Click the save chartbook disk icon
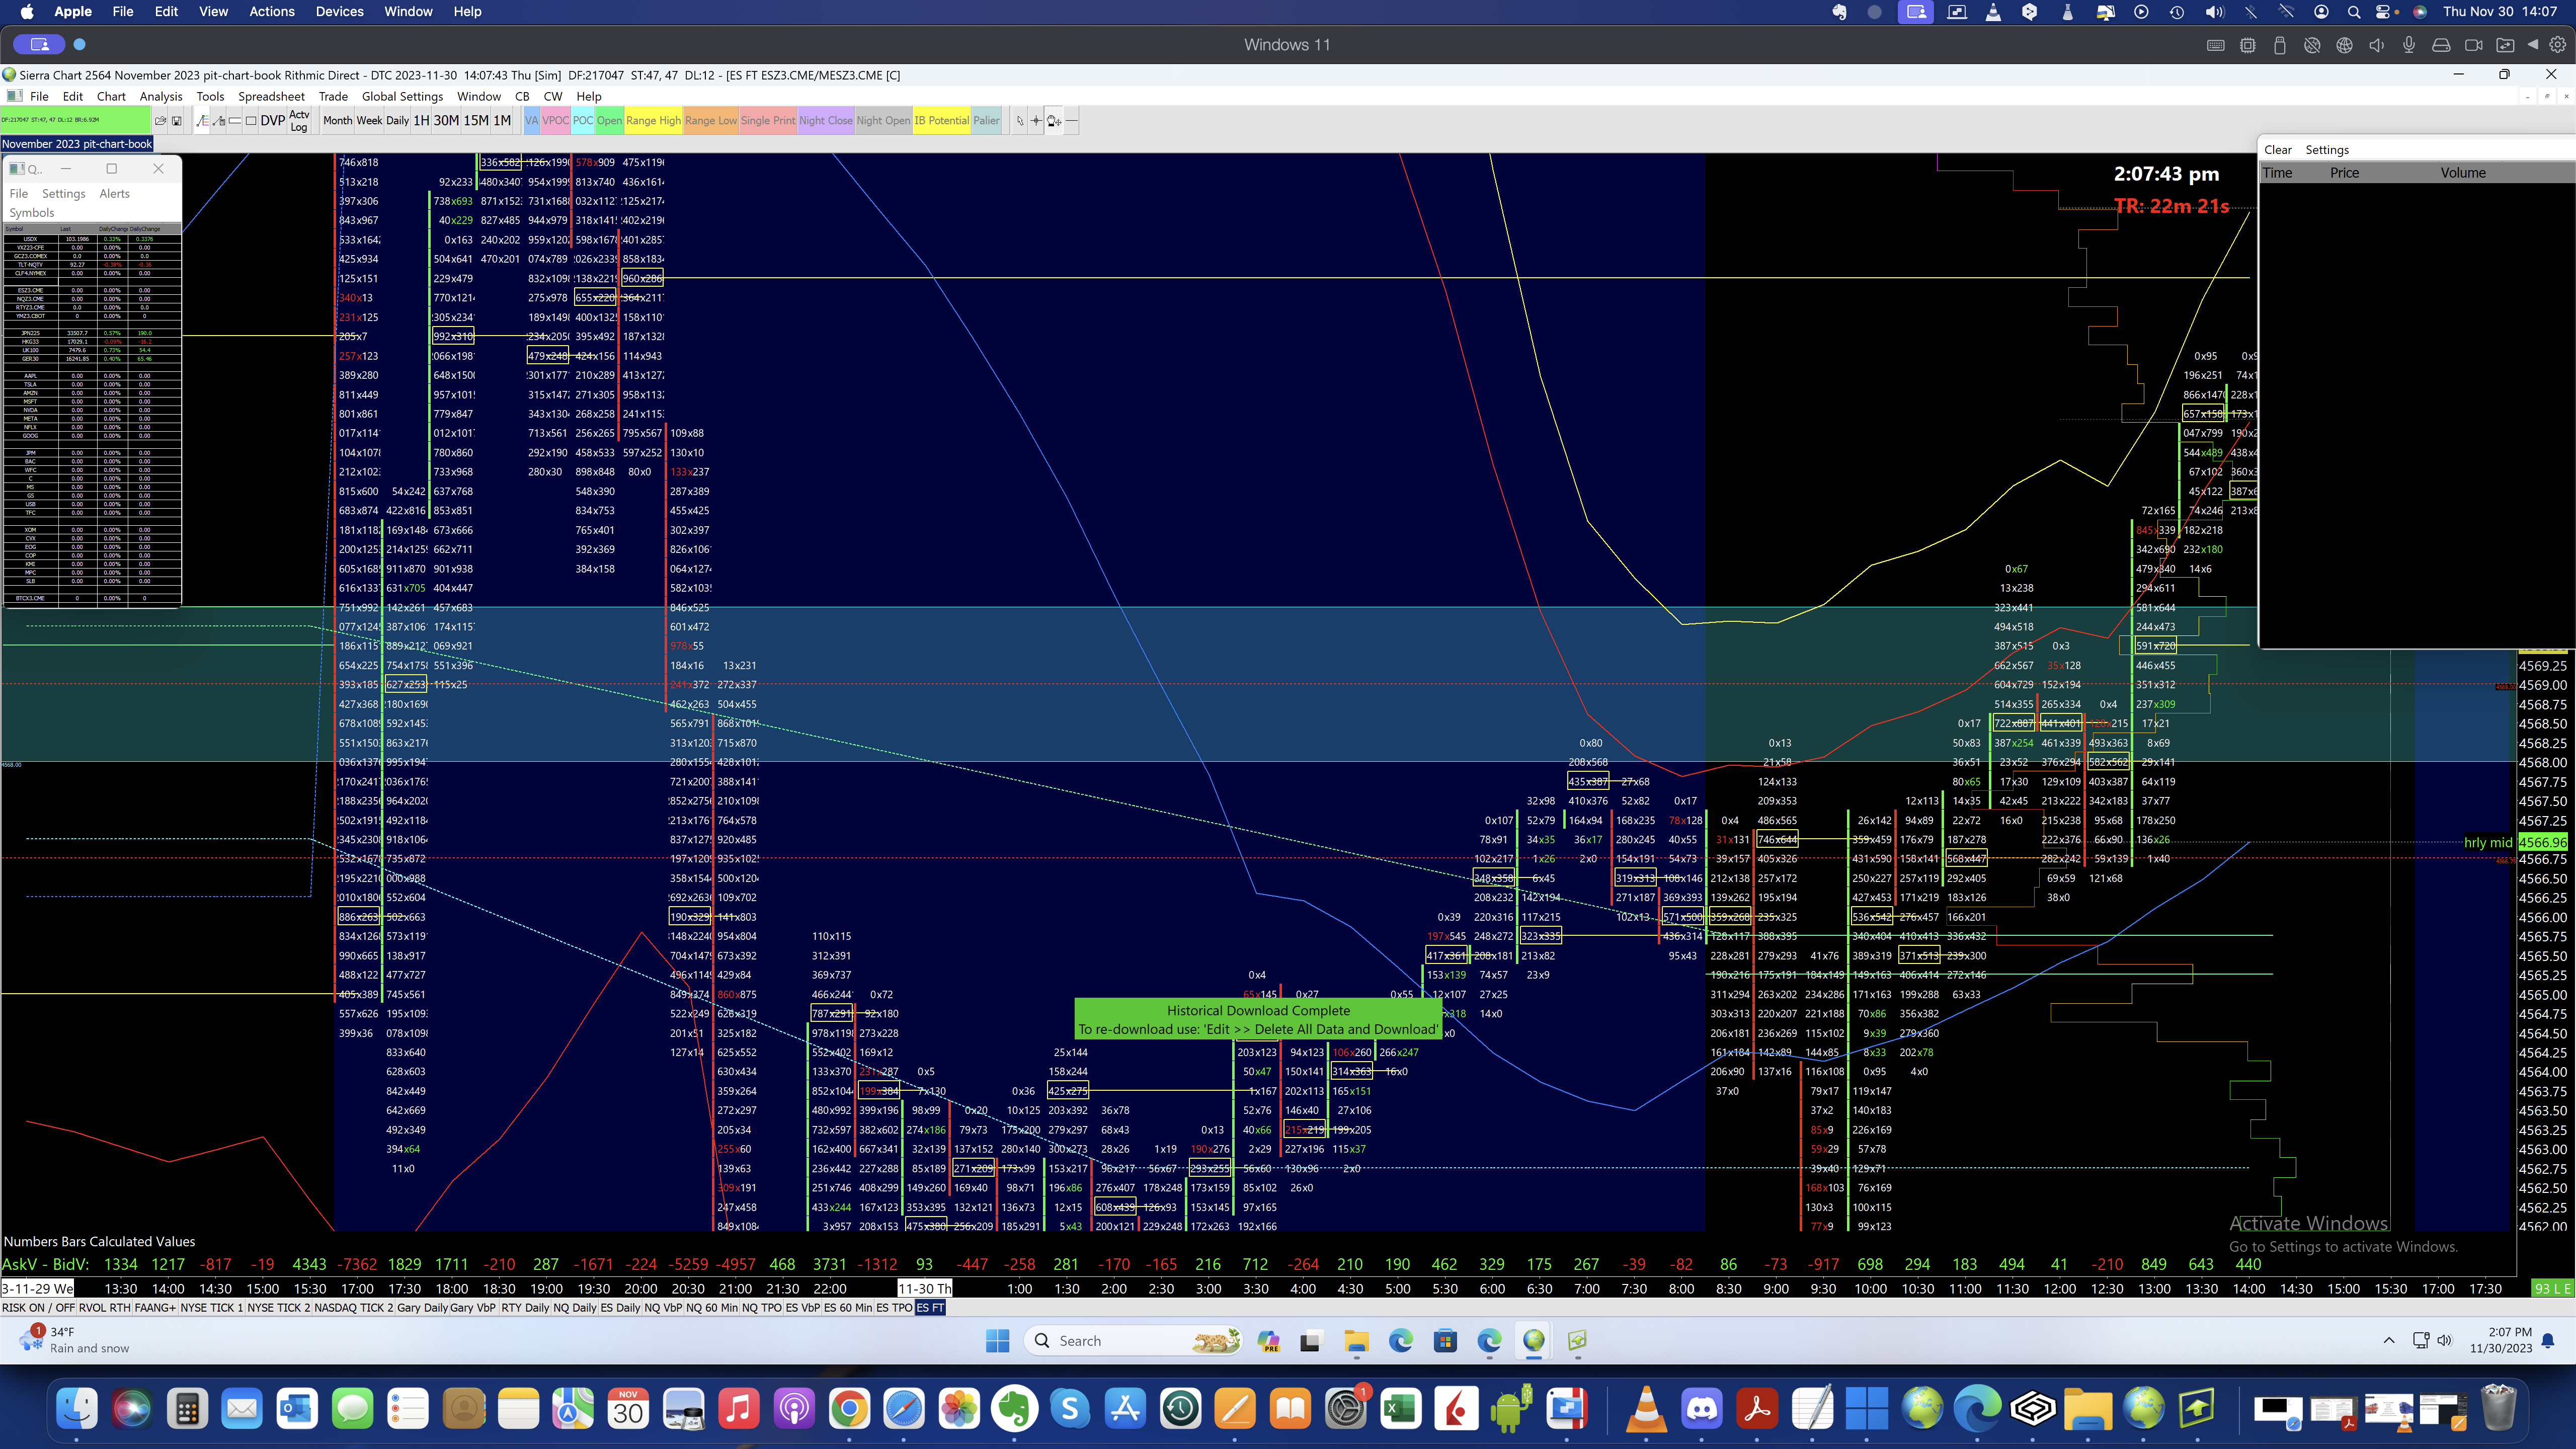Image resolution: width=2576 pixels, height=1449 pixels. click(x=176, y=121)
